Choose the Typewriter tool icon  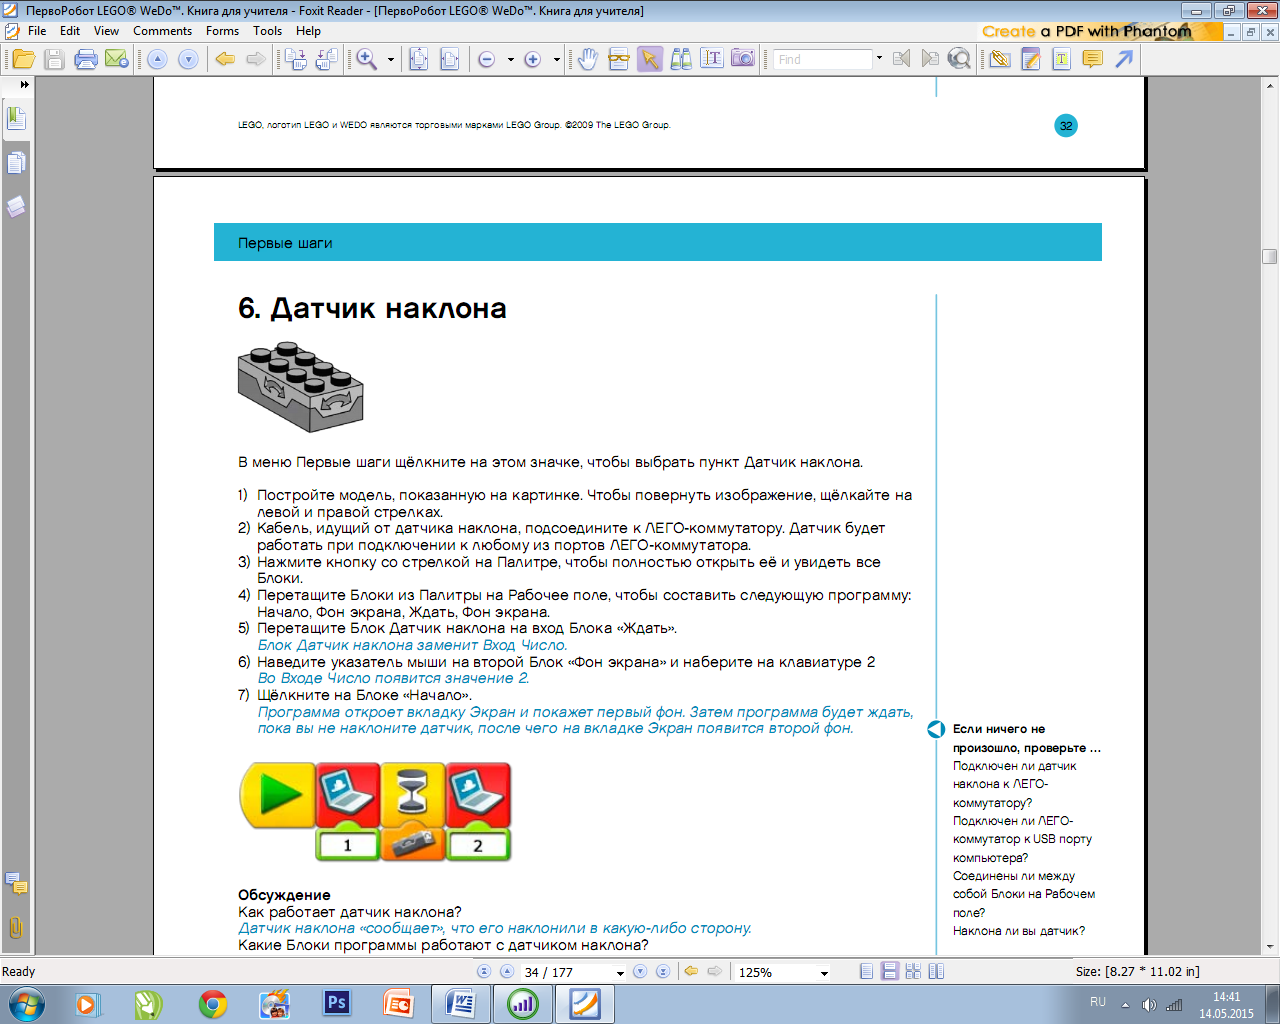click(1061, 60)
